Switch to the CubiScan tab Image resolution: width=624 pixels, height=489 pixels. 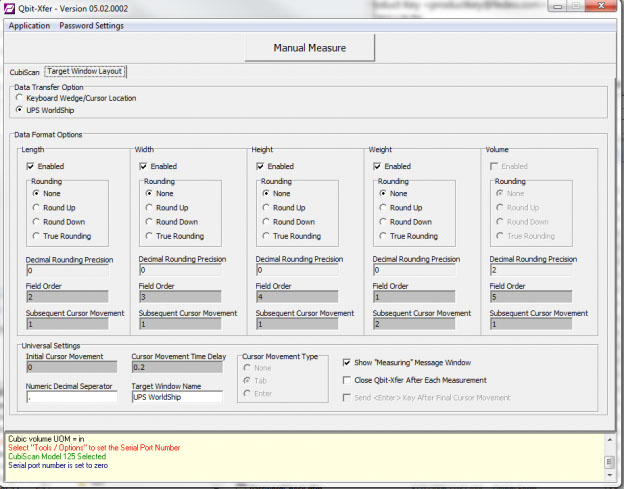(x=24, y=73)
